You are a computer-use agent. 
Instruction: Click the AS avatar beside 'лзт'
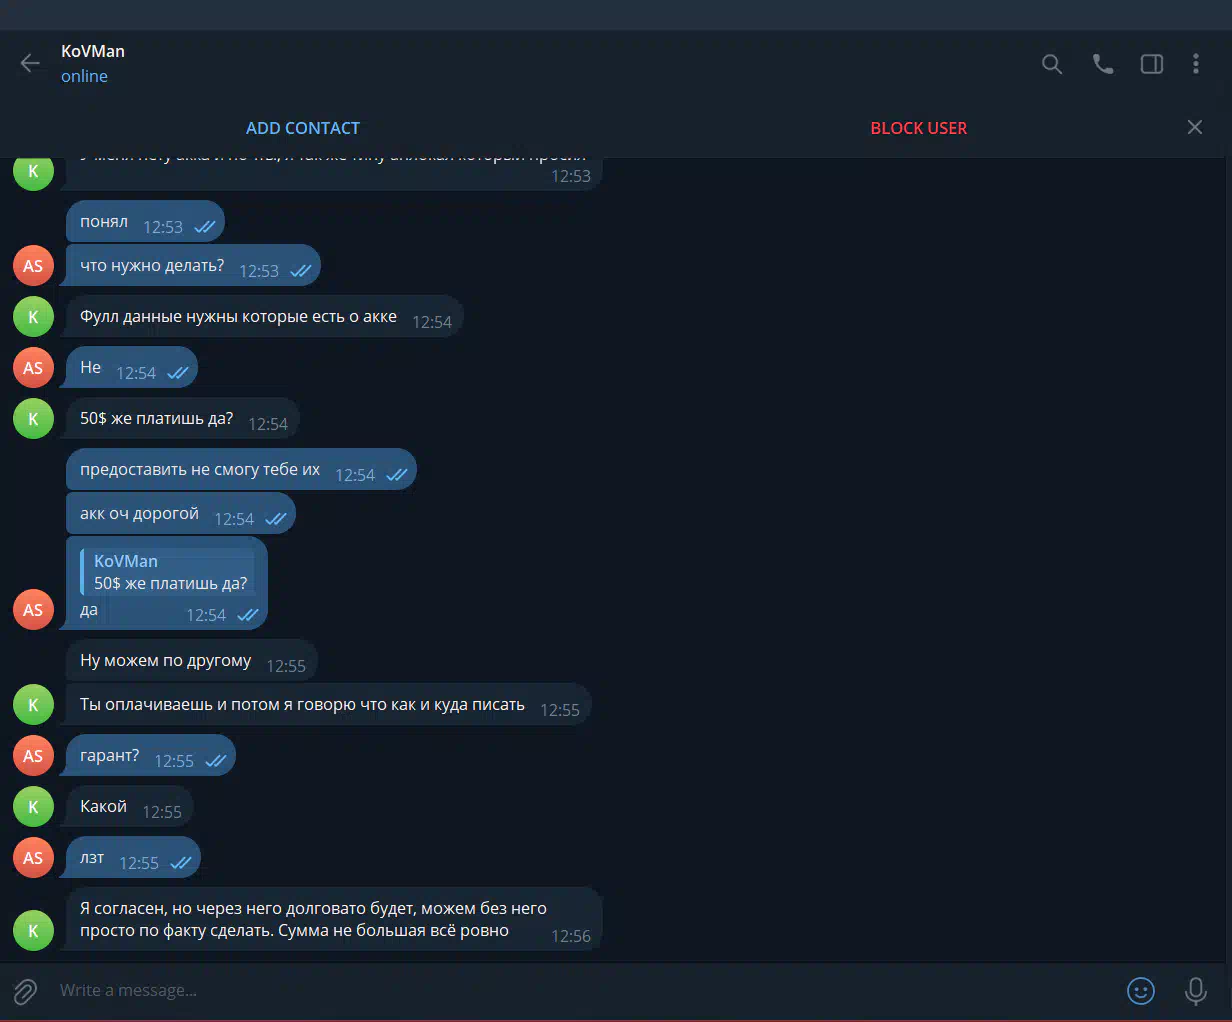33,858
